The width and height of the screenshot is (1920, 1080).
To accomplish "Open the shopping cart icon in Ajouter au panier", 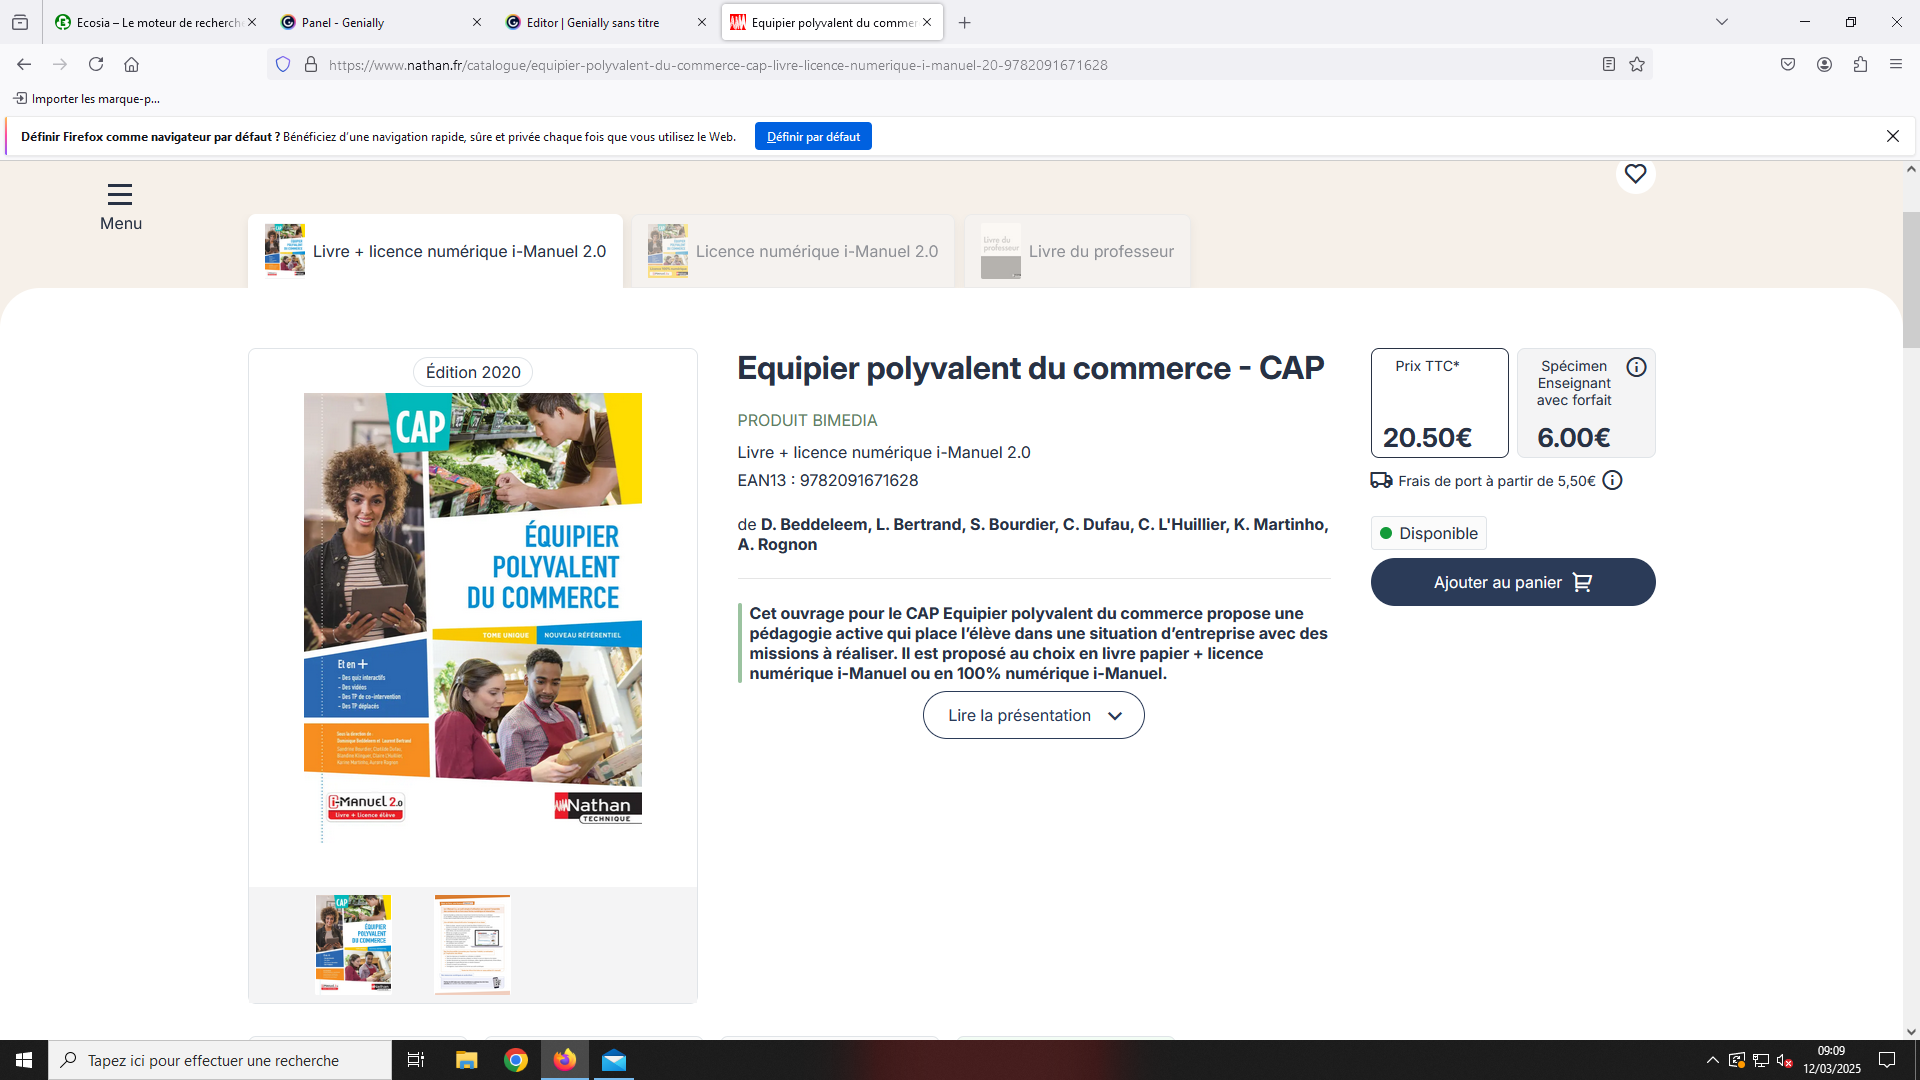I will 1583,582.
